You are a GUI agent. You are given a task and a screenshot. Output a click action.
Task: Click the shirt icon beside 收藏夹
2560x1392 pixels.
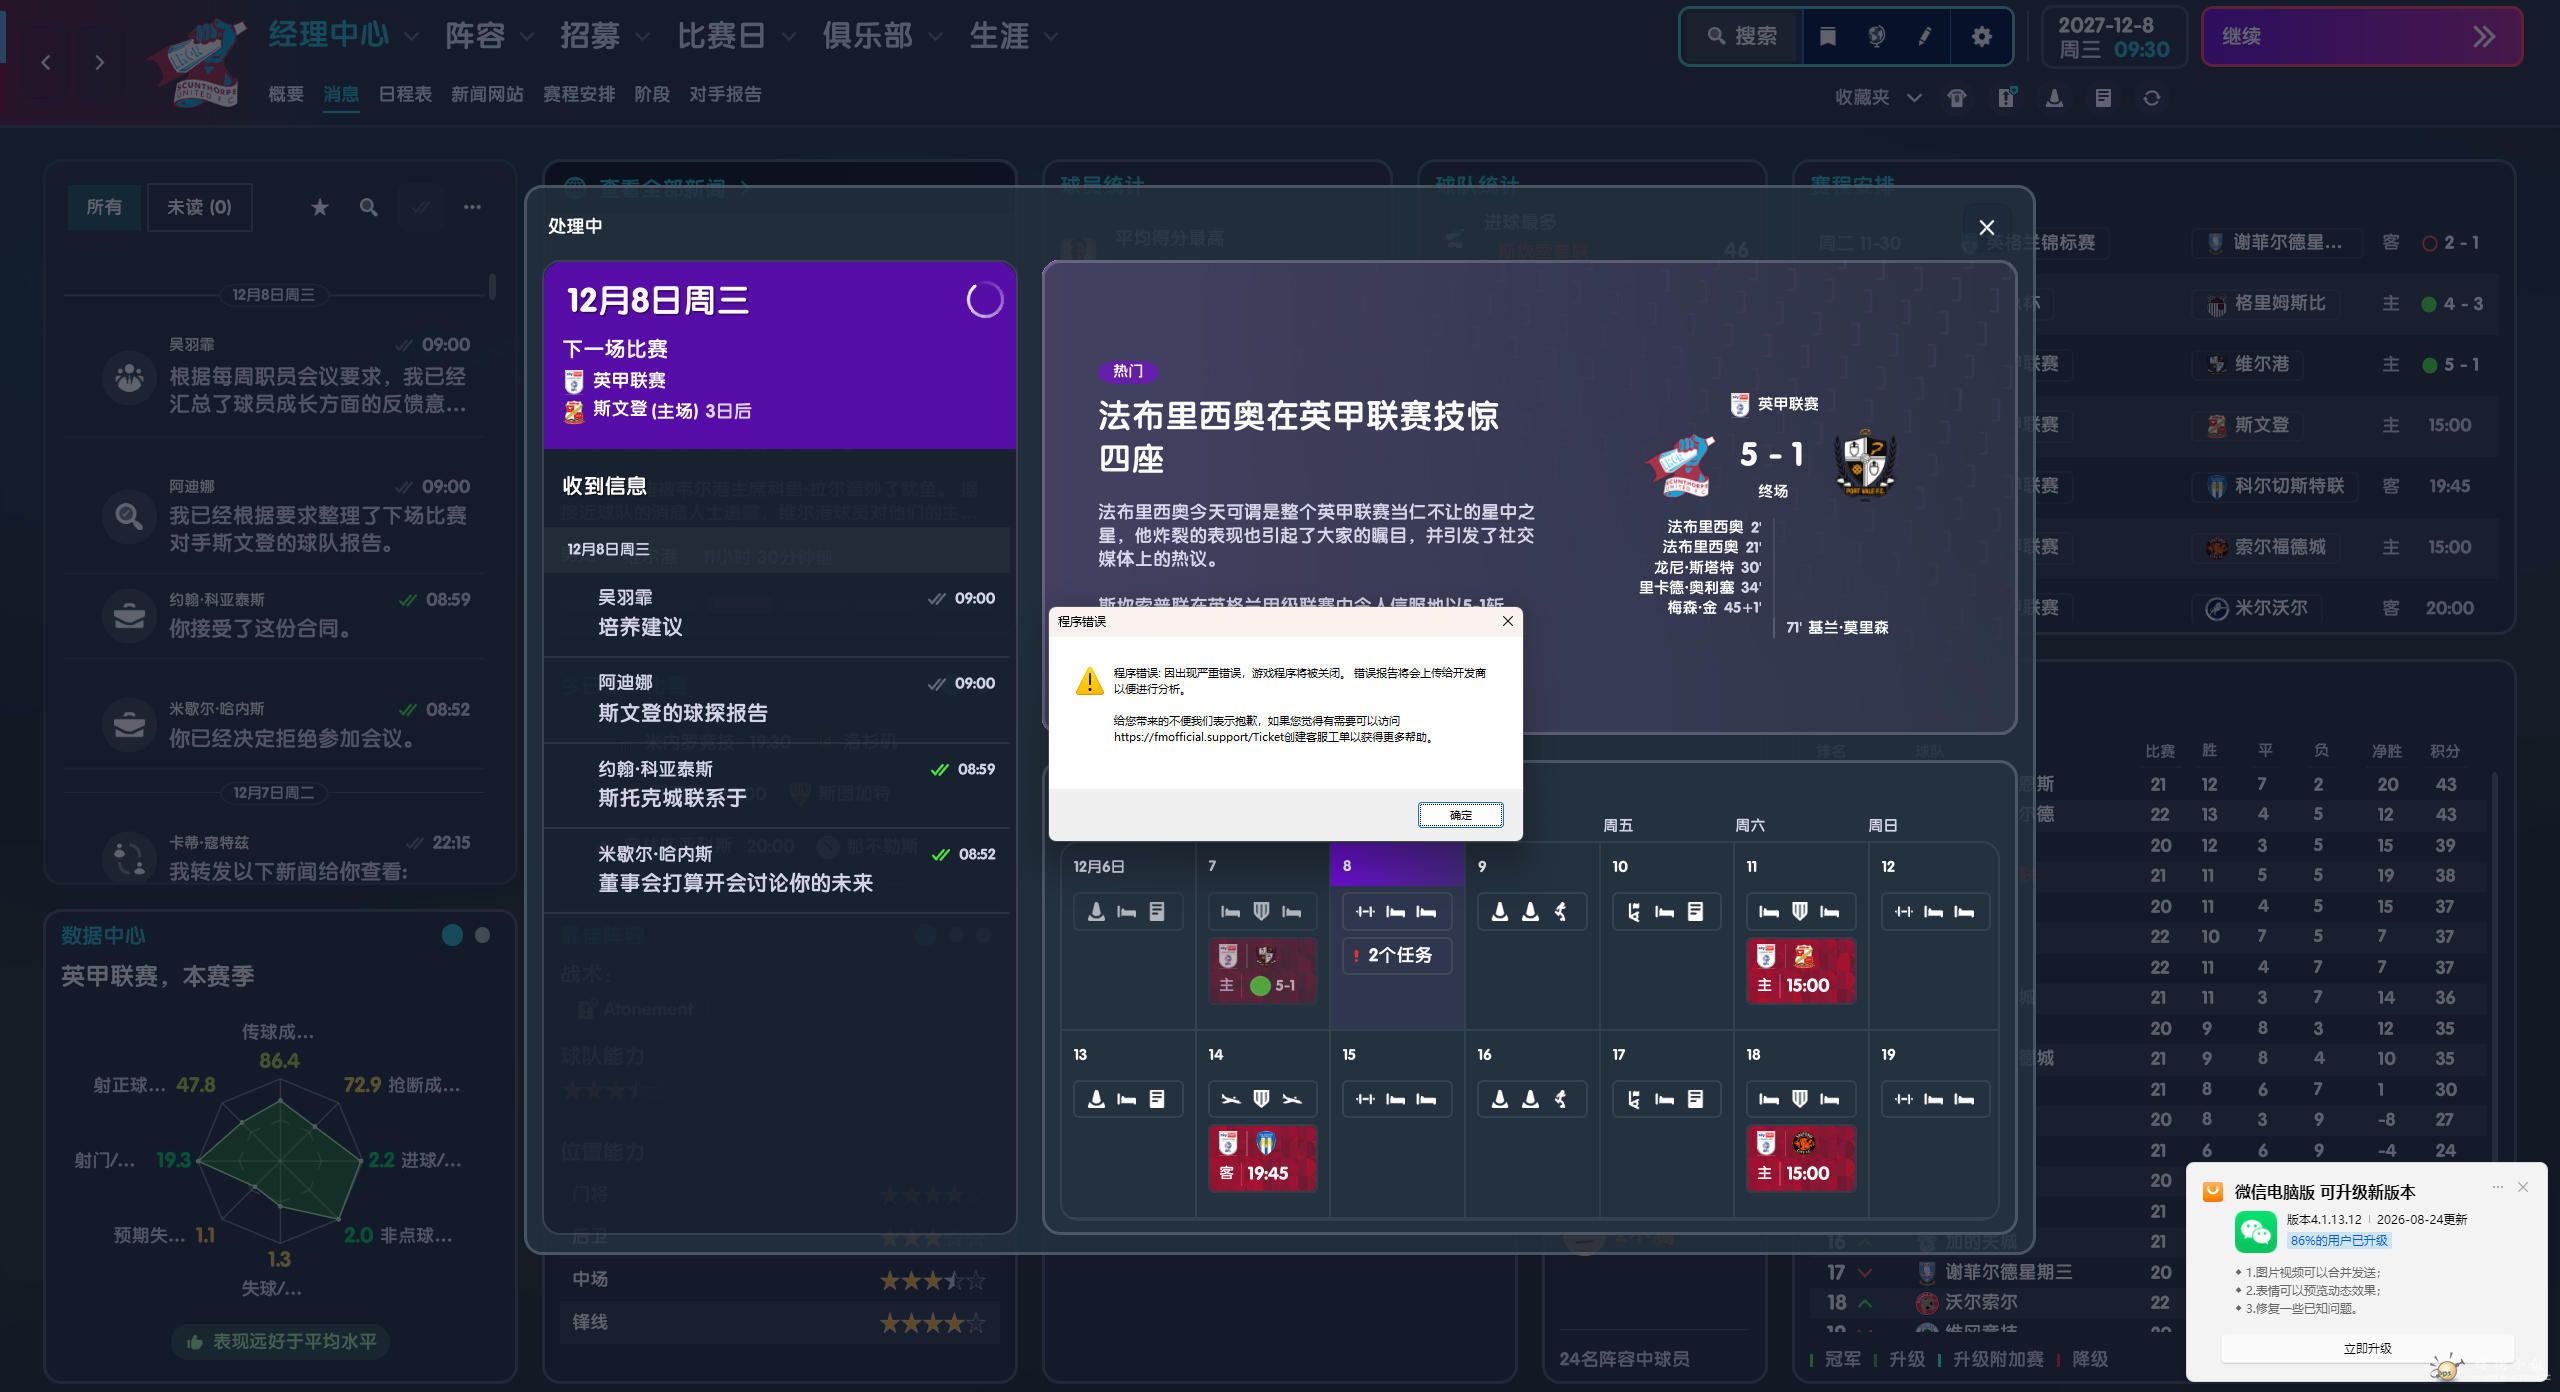tap(1957, 98)
